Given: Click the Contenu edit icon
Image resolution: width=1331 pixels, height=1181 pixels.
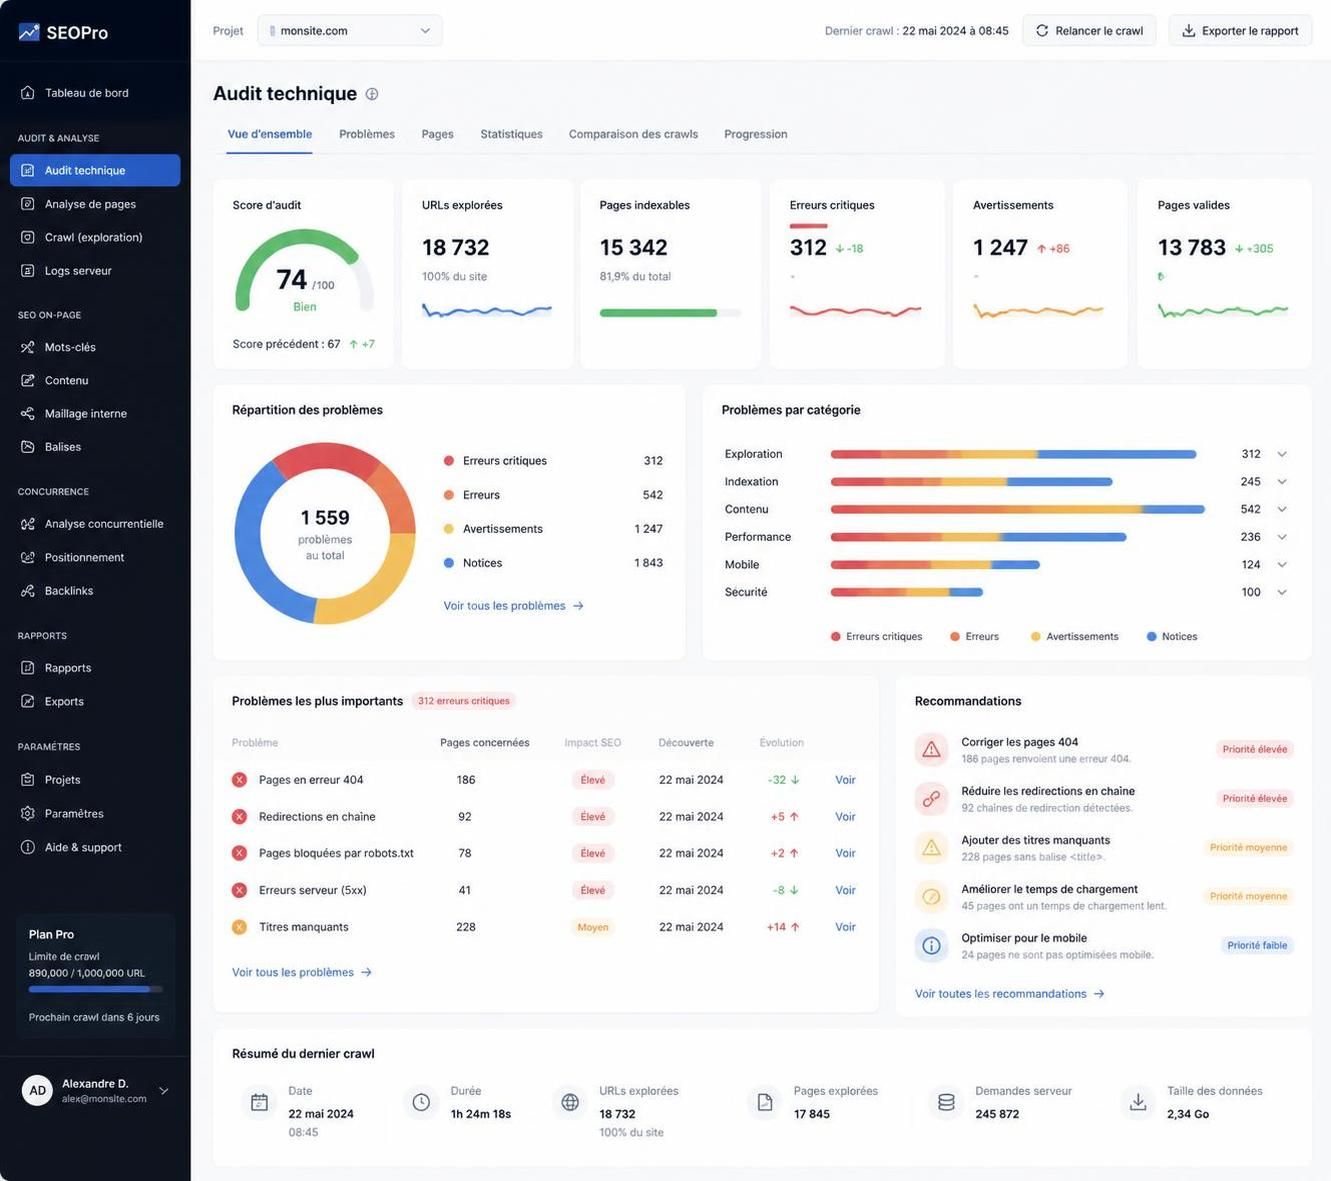Looking at the screenshot, I should tap(28, 380).
